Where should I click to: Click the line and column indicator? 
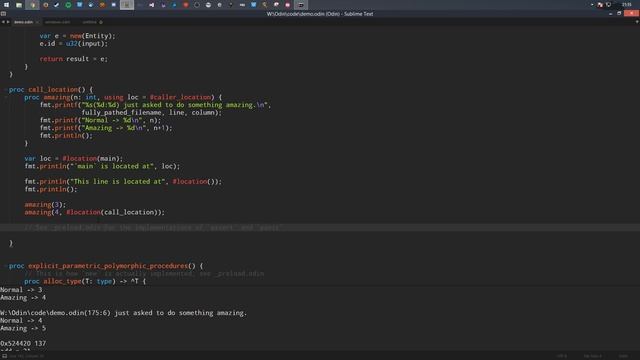[x=27, y=356]
